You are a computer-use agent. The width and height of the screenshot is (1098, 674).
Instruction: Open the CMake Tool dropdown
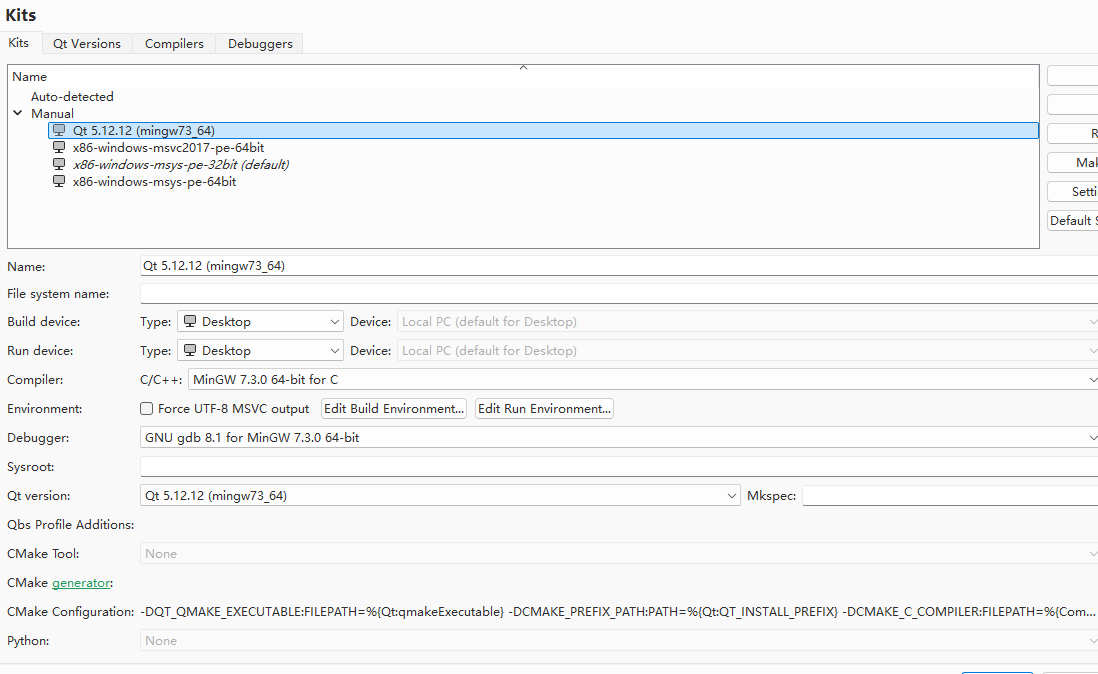coord(619,554)
